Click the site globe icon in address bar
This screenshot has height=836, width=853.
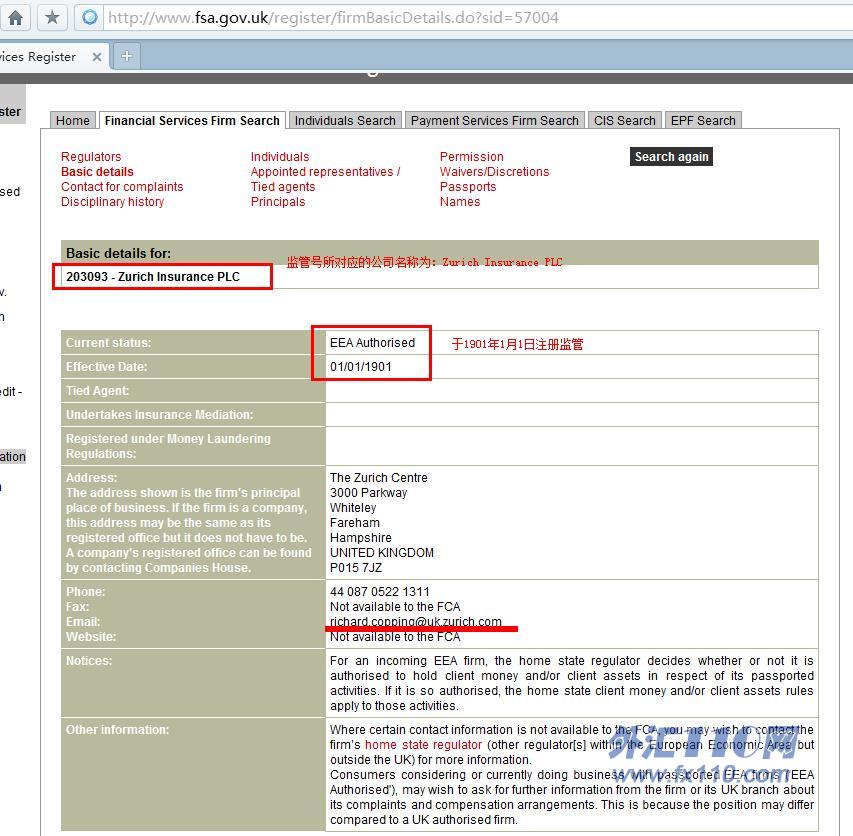(90, 17)
